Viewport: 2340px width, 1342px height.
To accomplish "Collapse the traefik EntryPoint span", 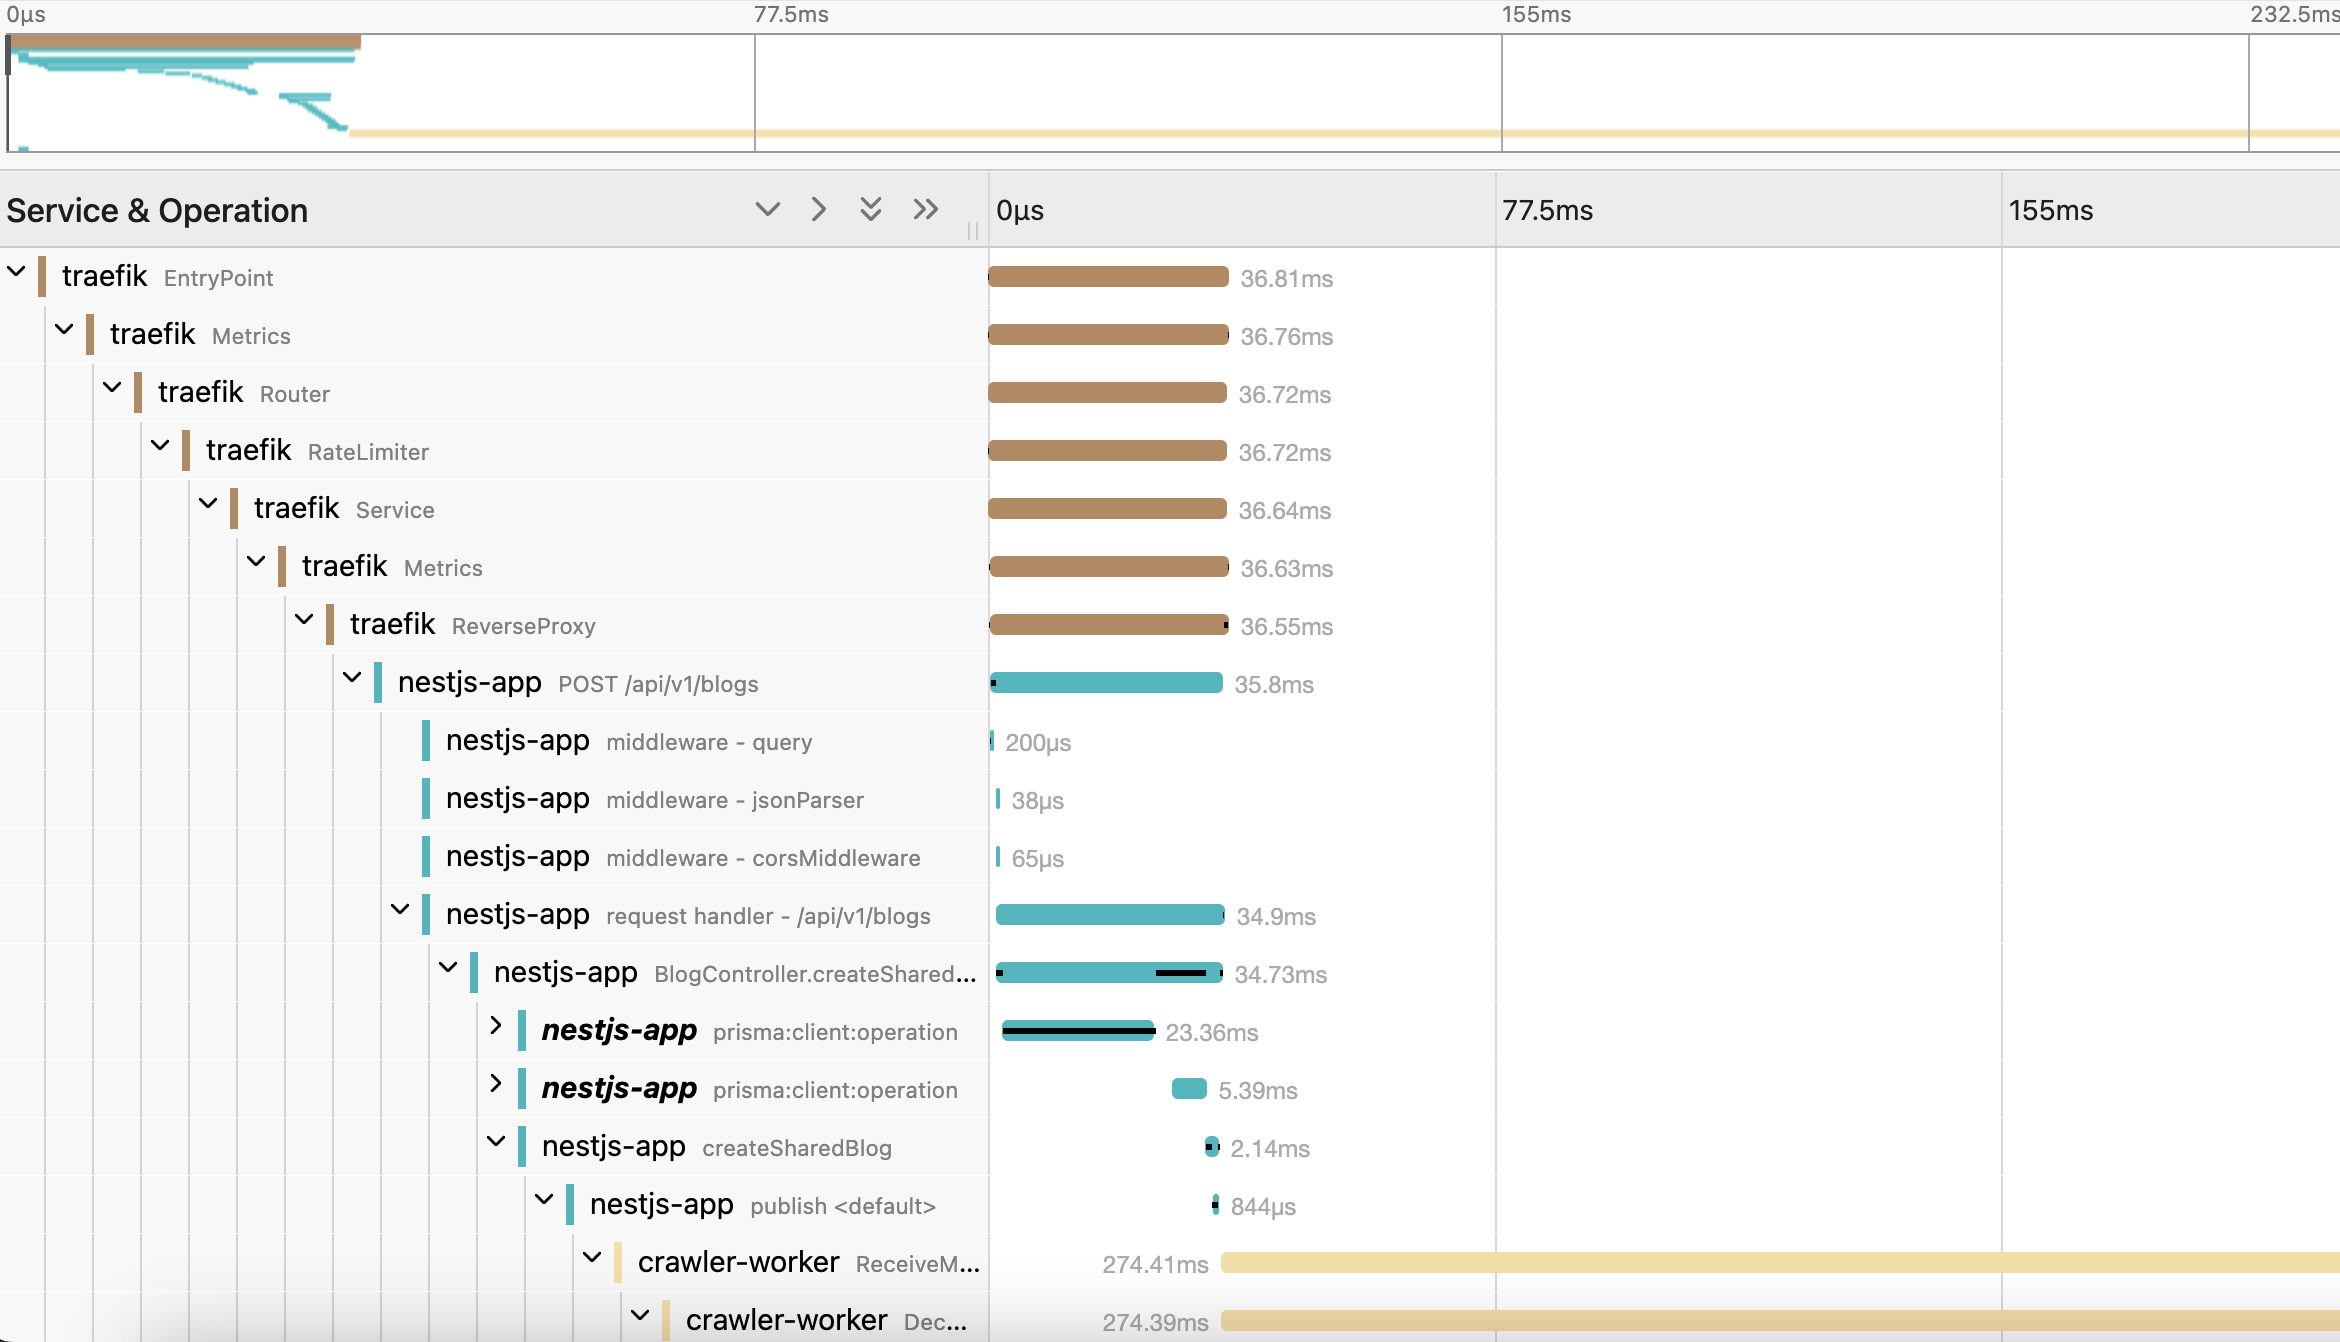I will coord(17,272).
